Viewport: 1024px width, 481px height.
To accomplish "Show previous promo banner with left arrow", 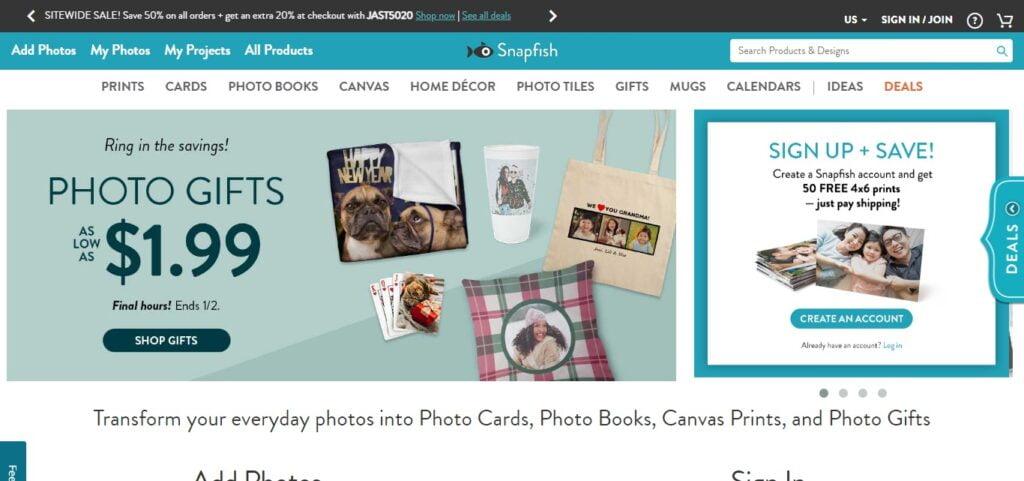I will click(x=31, y=16).
